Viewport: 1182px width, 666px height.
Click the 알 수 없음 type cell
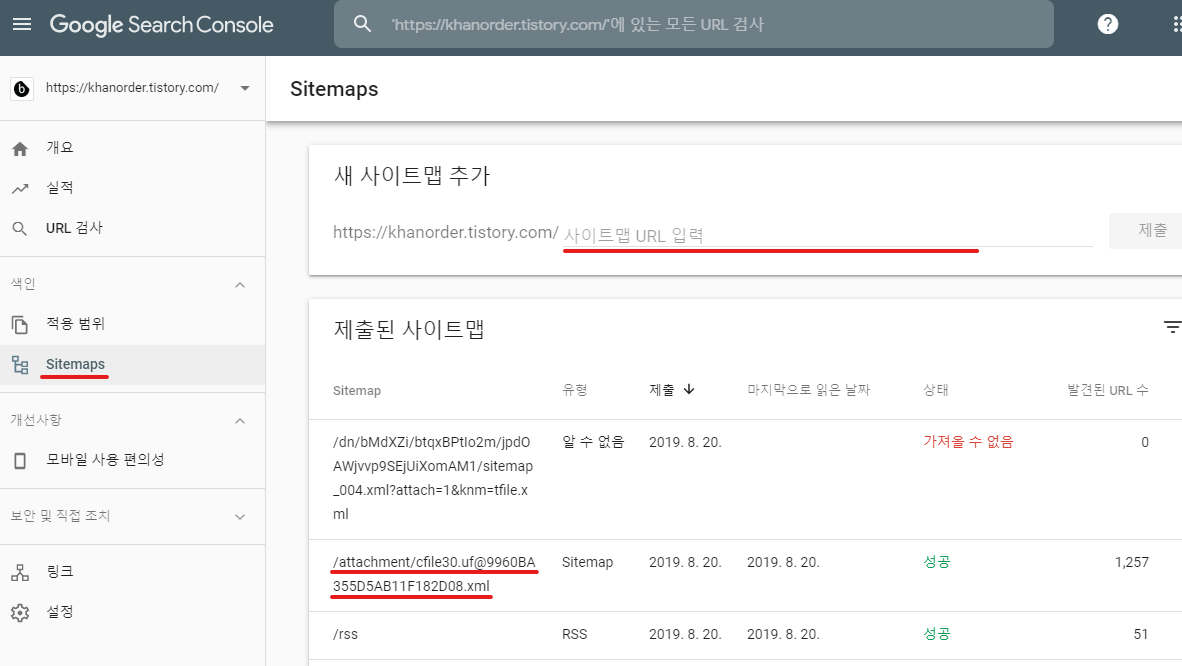593,442
